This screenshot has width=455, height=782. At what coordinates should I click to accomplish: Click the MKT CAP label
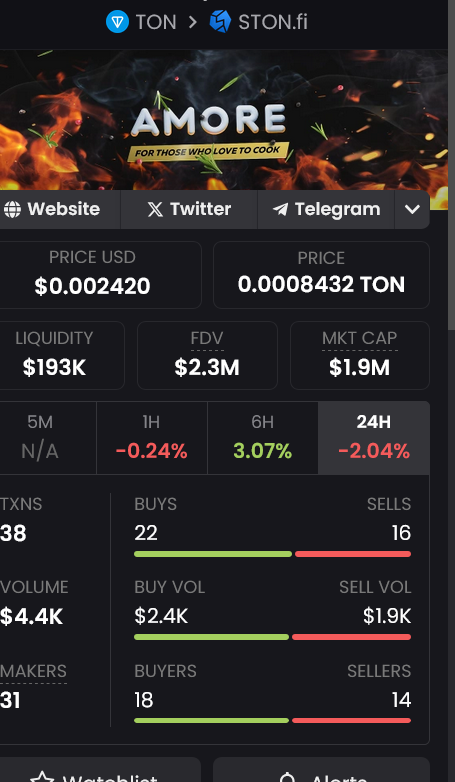(x=360, y=338)
